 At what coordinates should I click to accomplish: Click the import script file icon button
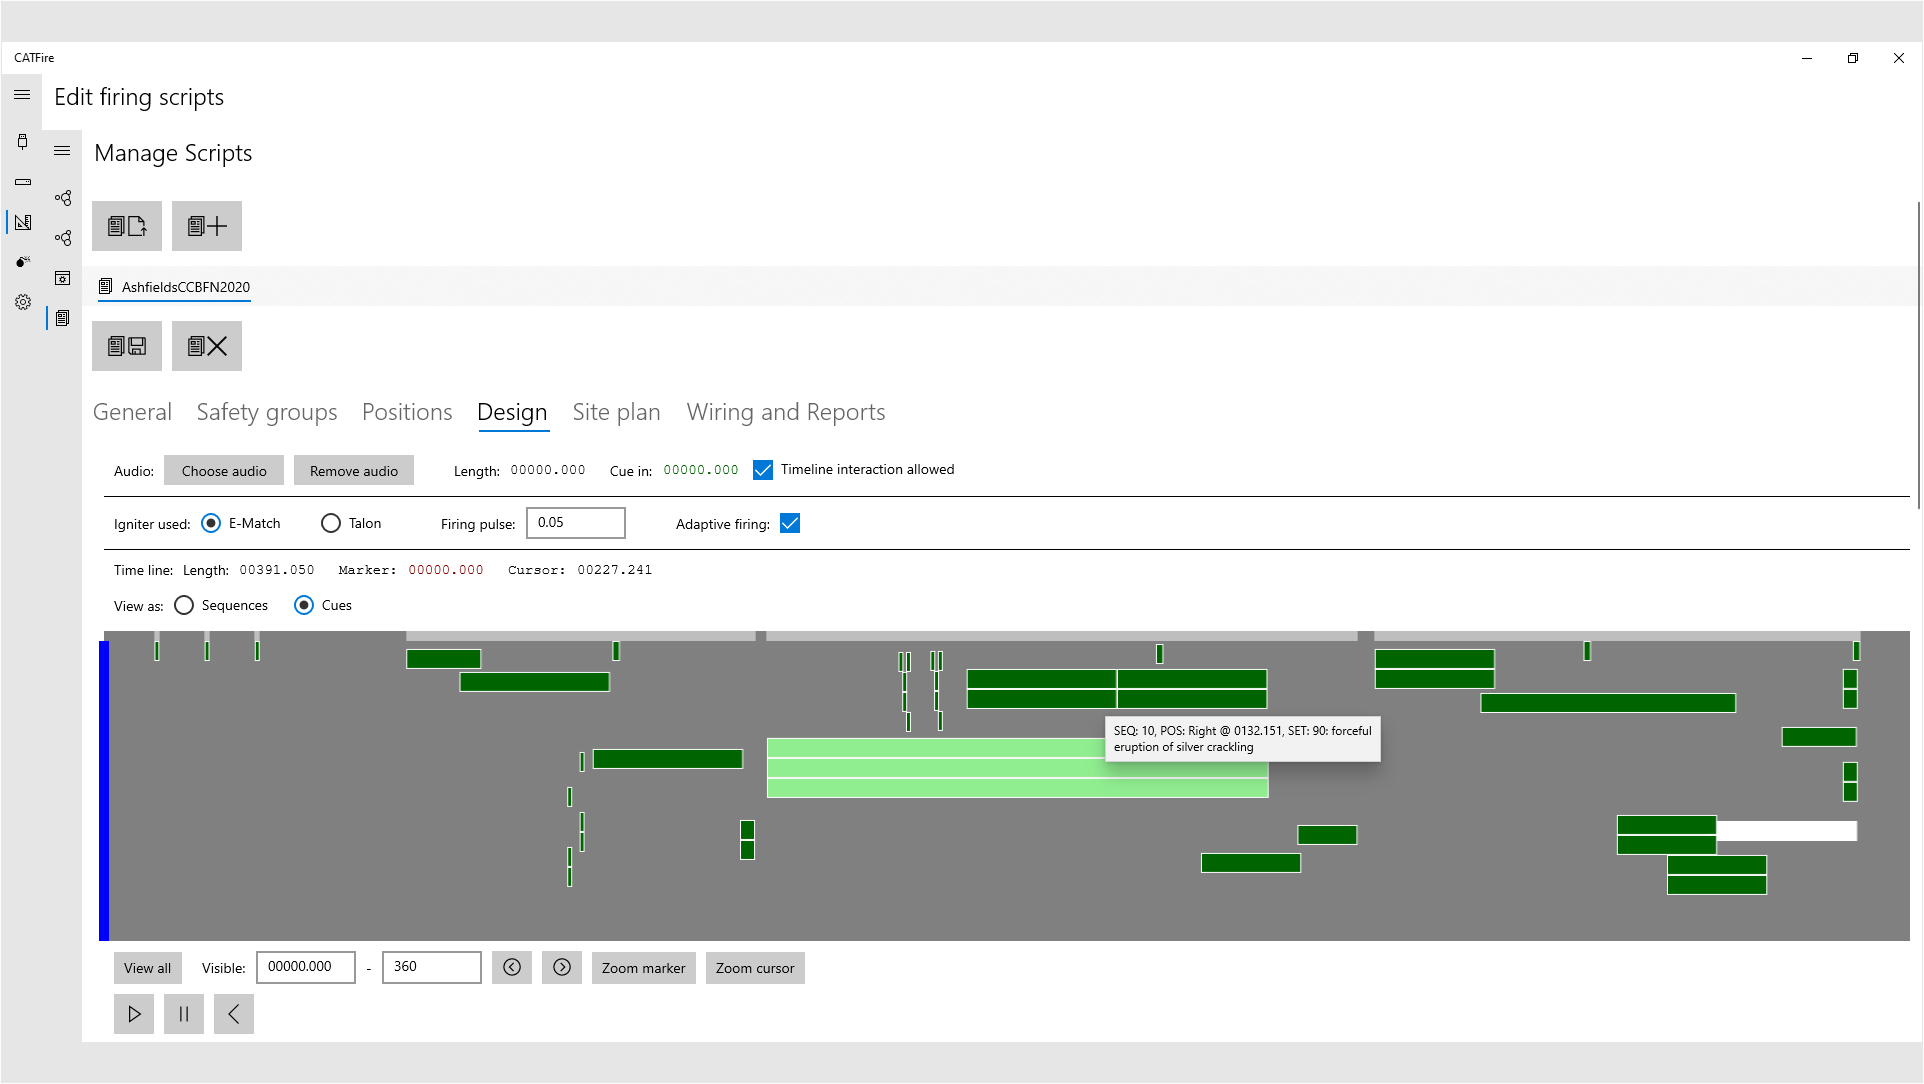[x=127, y=226]
